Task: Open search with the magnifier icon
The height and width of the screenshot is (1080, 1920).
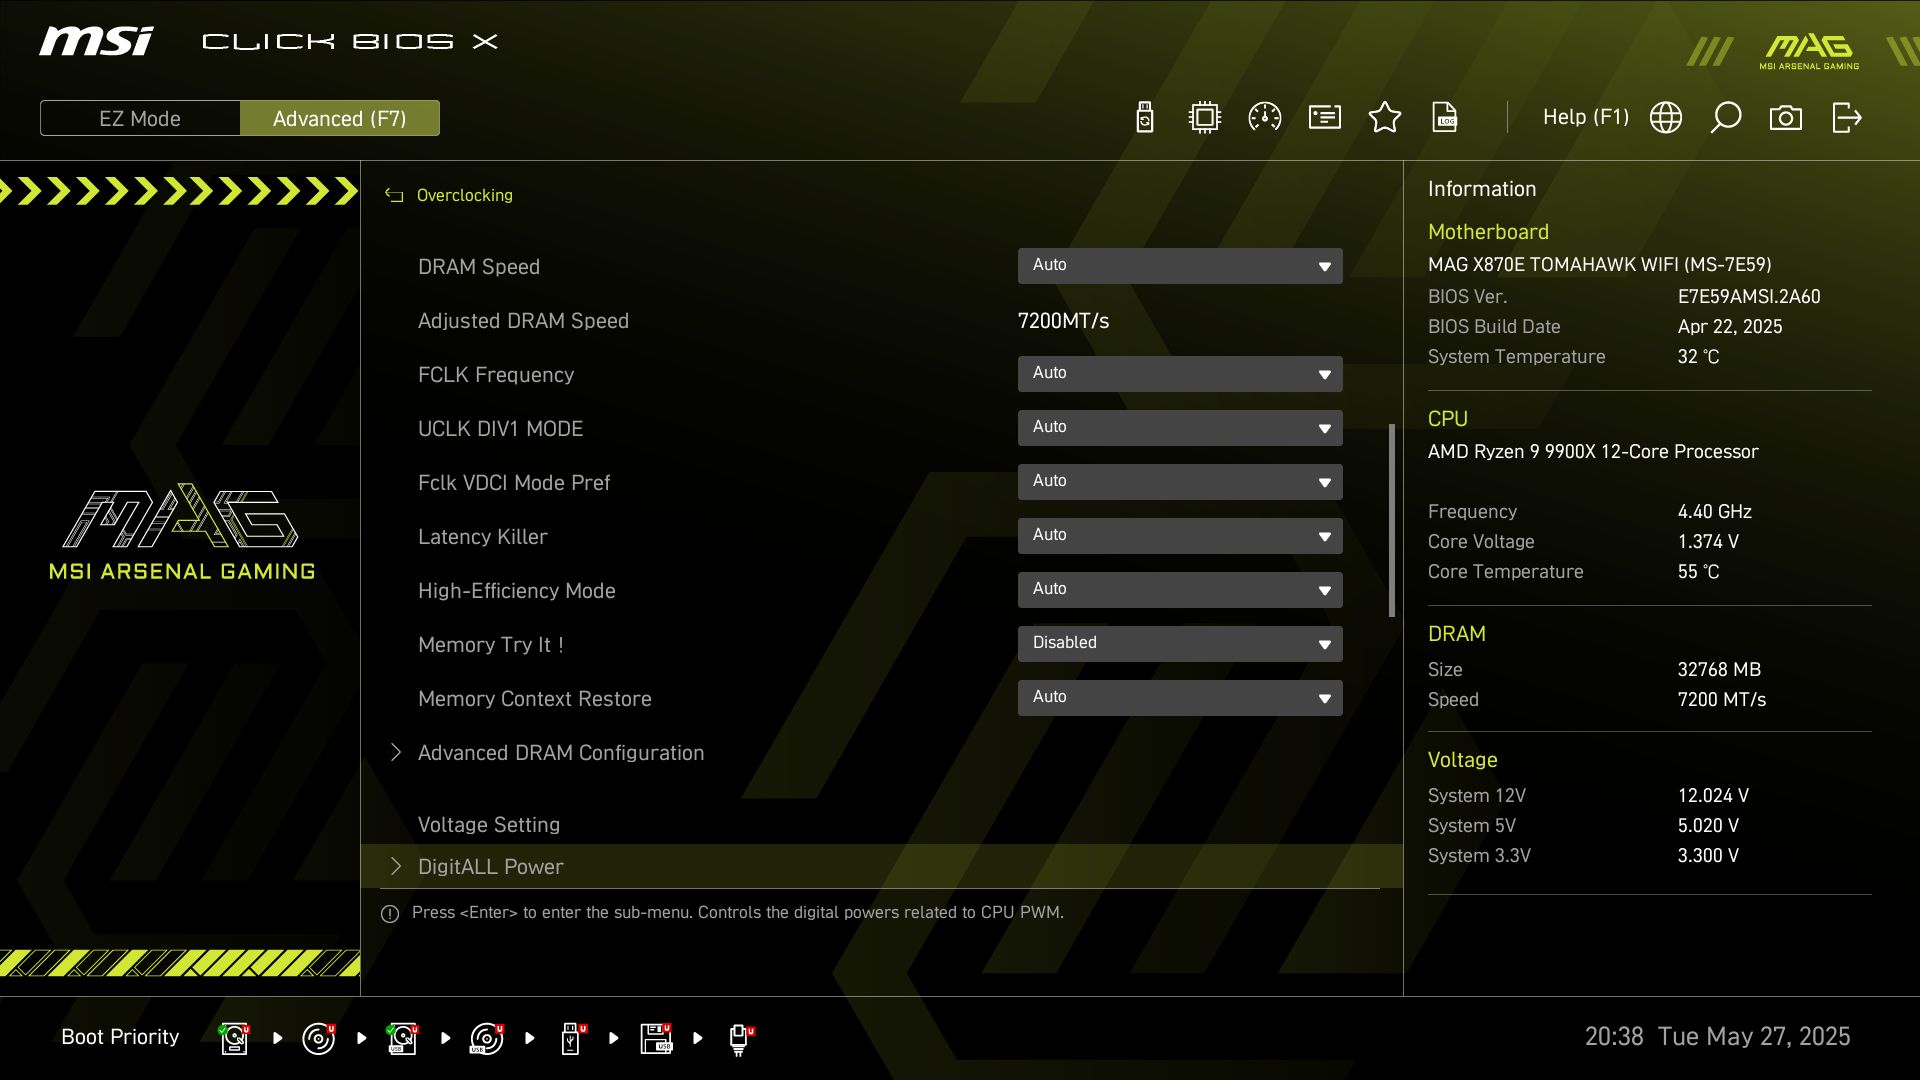Action: [1726, 118]
